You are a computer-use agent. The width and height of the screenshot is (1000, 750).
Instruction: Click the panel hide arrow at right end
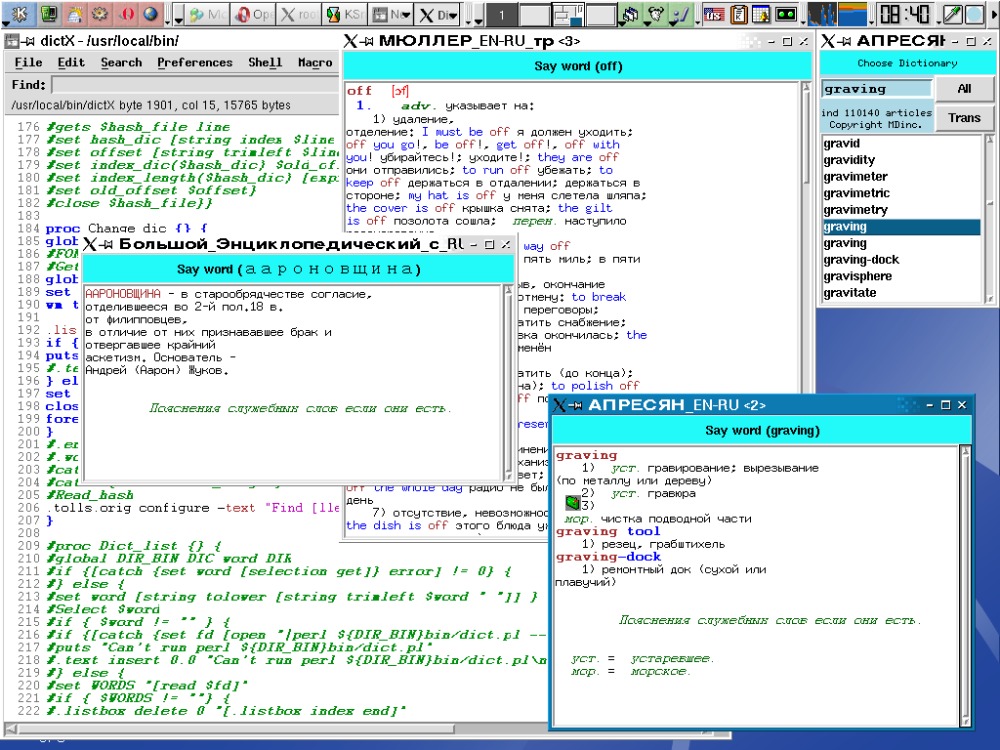pyautogui.click(x=992, y=14)
